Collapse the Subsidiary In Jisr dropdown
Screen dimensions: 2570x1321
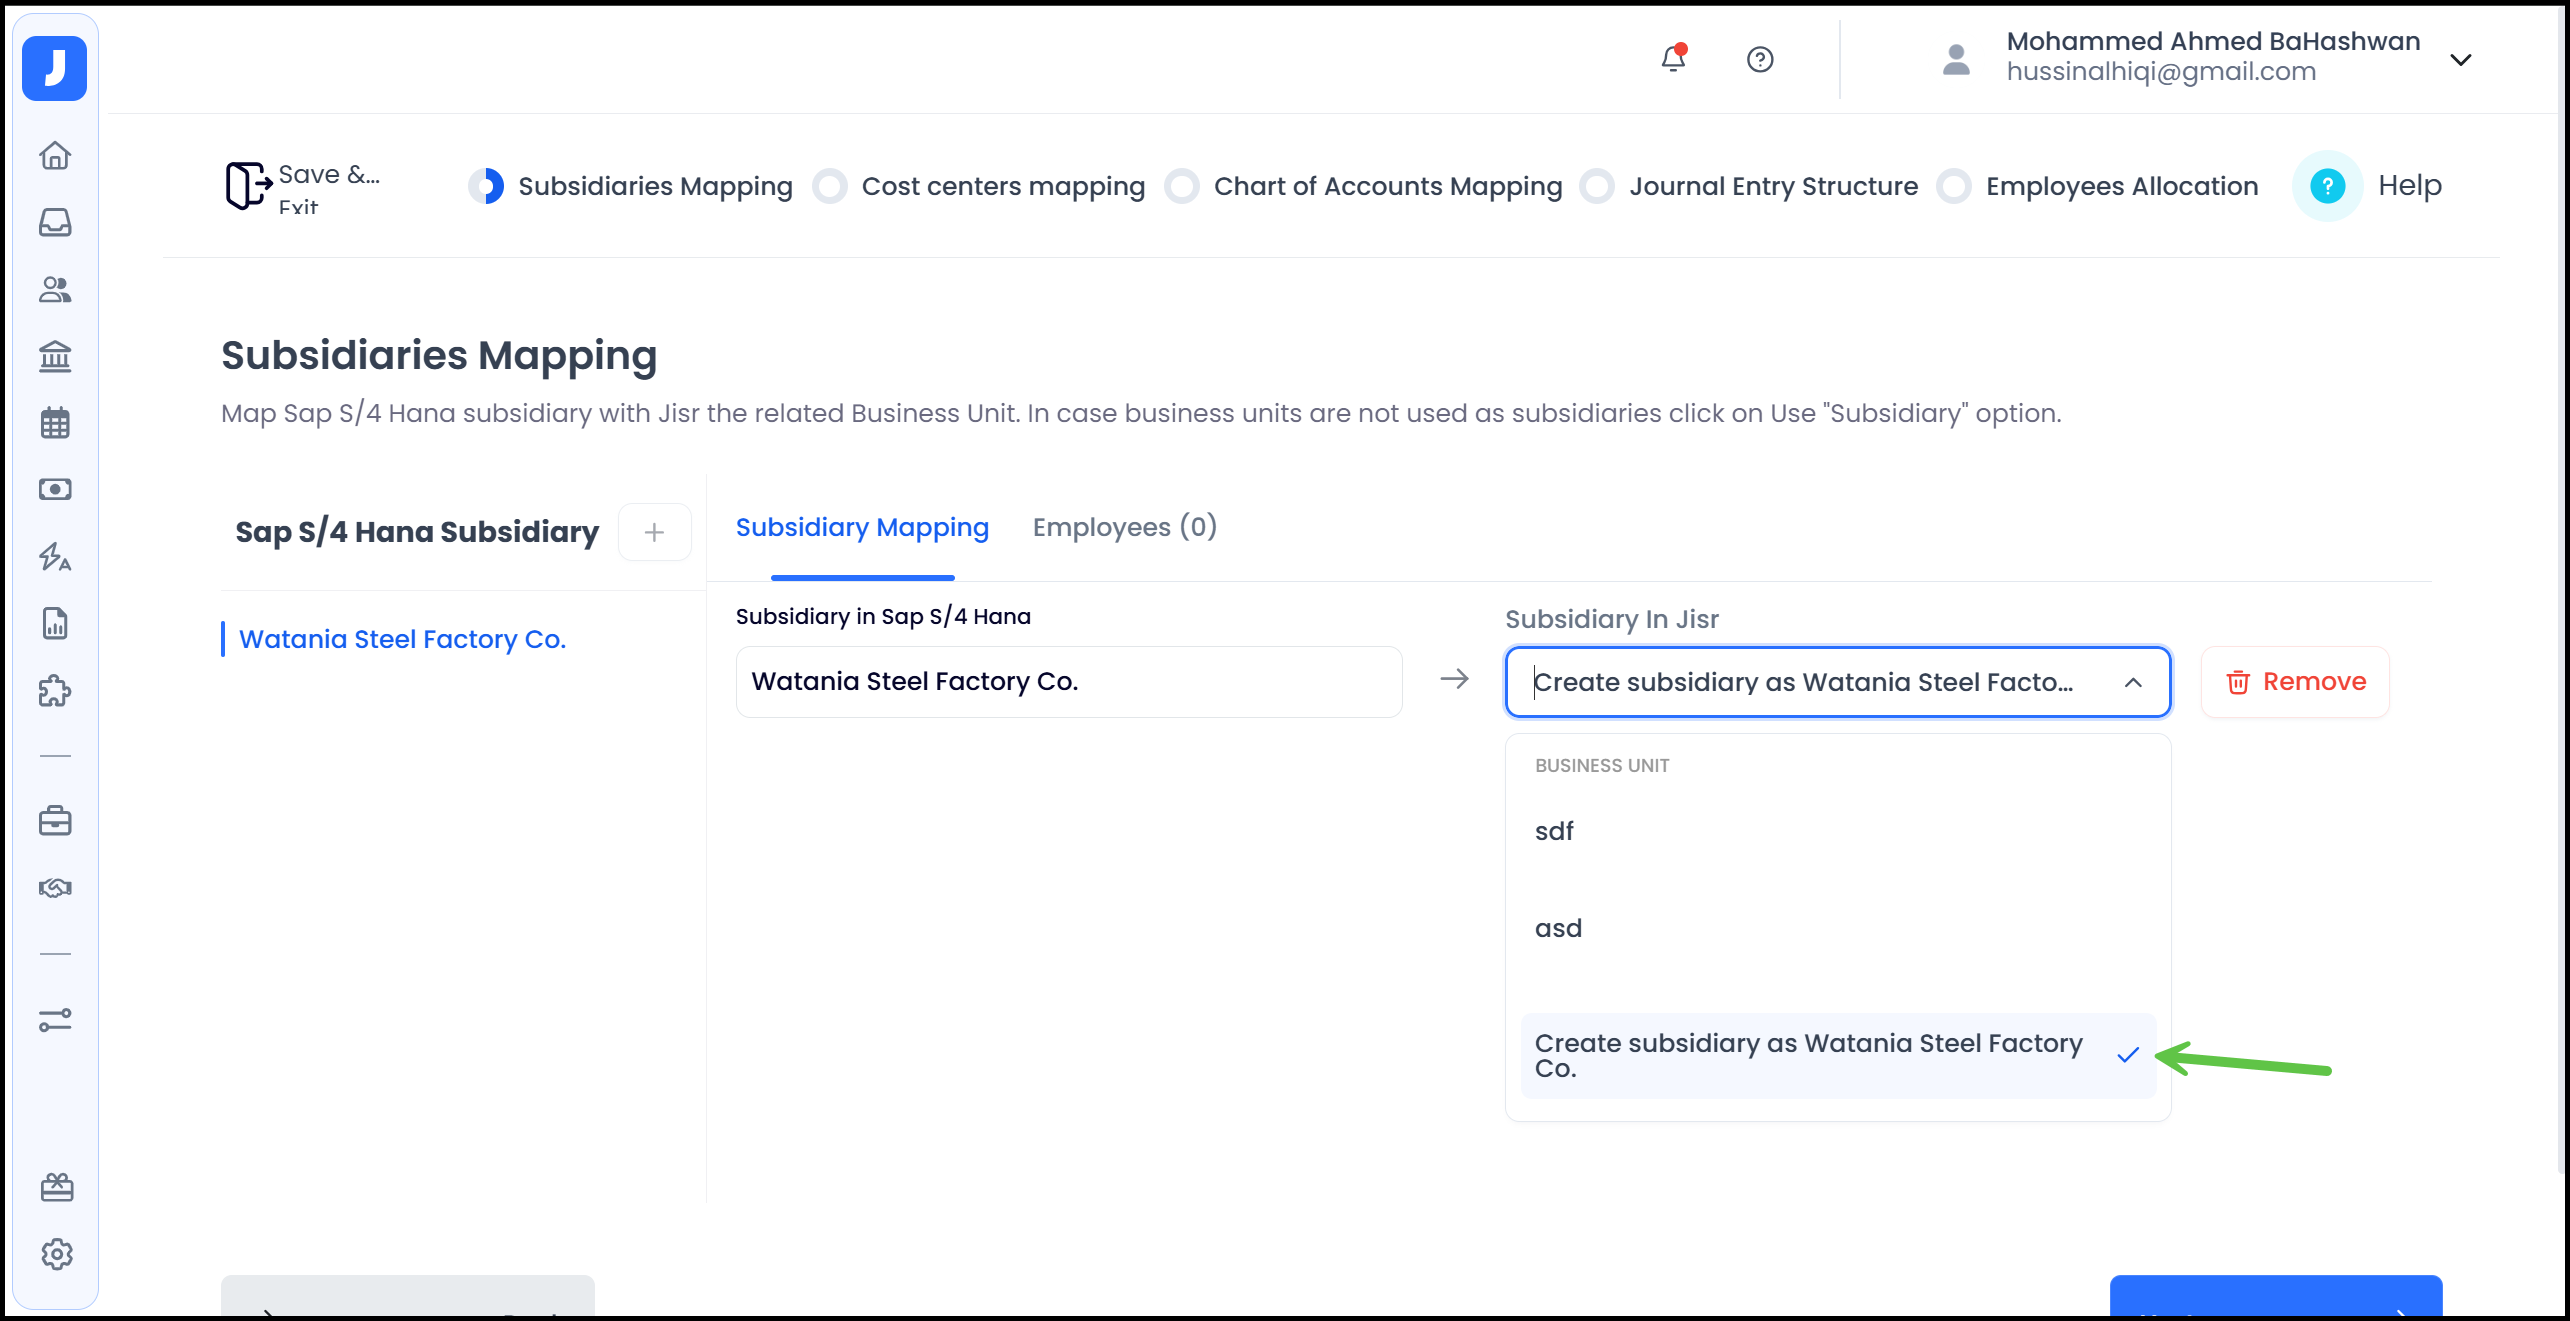pos(2132,682)
